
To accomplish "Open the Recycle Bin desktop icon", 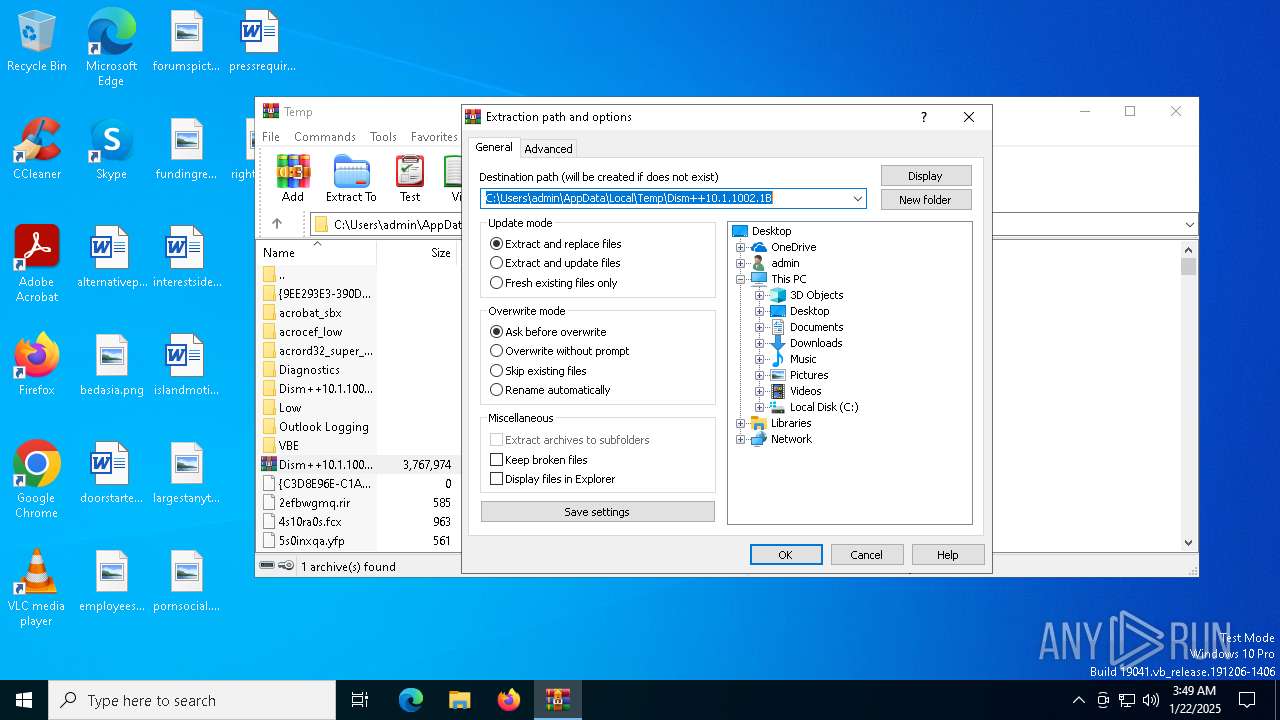I will (x=37, y=42).
